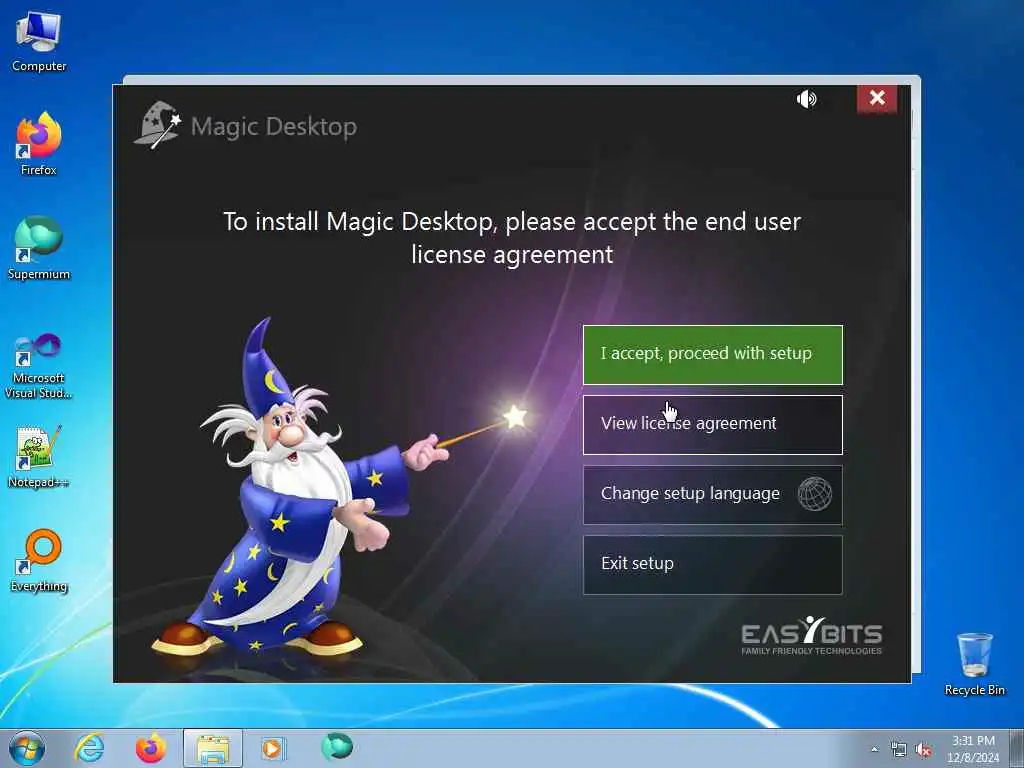The image size is (1024, 768).
Task: Accept the license and proceed with setup
Action: [712, 355]
